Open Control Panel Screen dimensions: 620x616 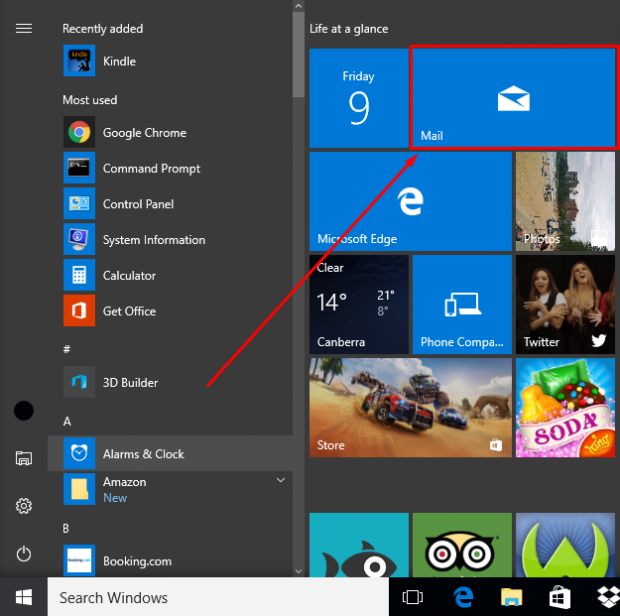pyautogui.click(x=170, y=204)
